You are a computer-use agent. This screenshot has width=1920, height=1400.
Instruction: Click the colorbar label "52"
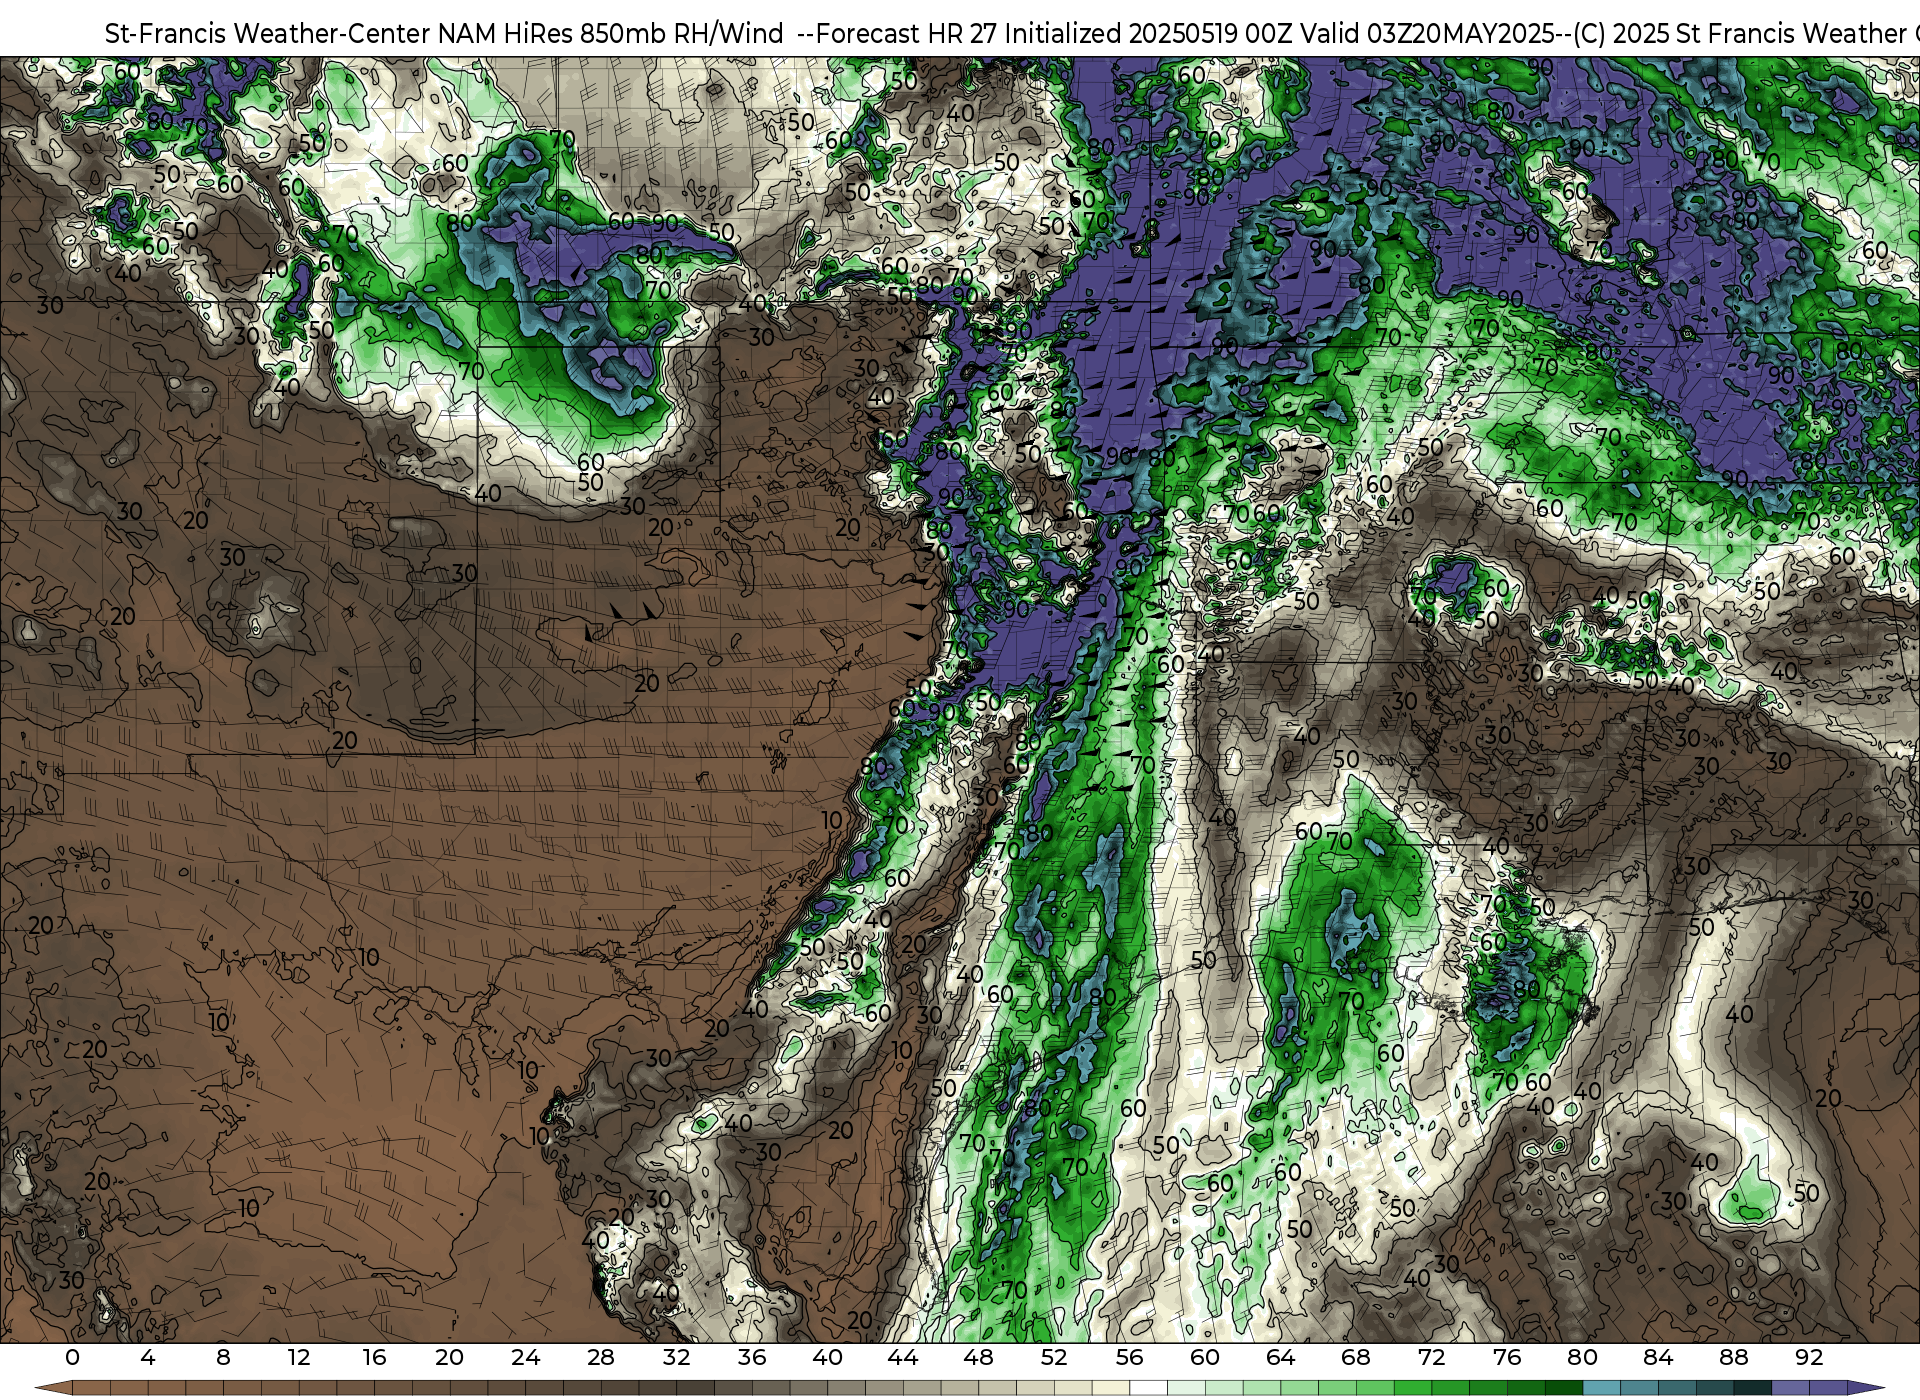tap(1054, 1357)
